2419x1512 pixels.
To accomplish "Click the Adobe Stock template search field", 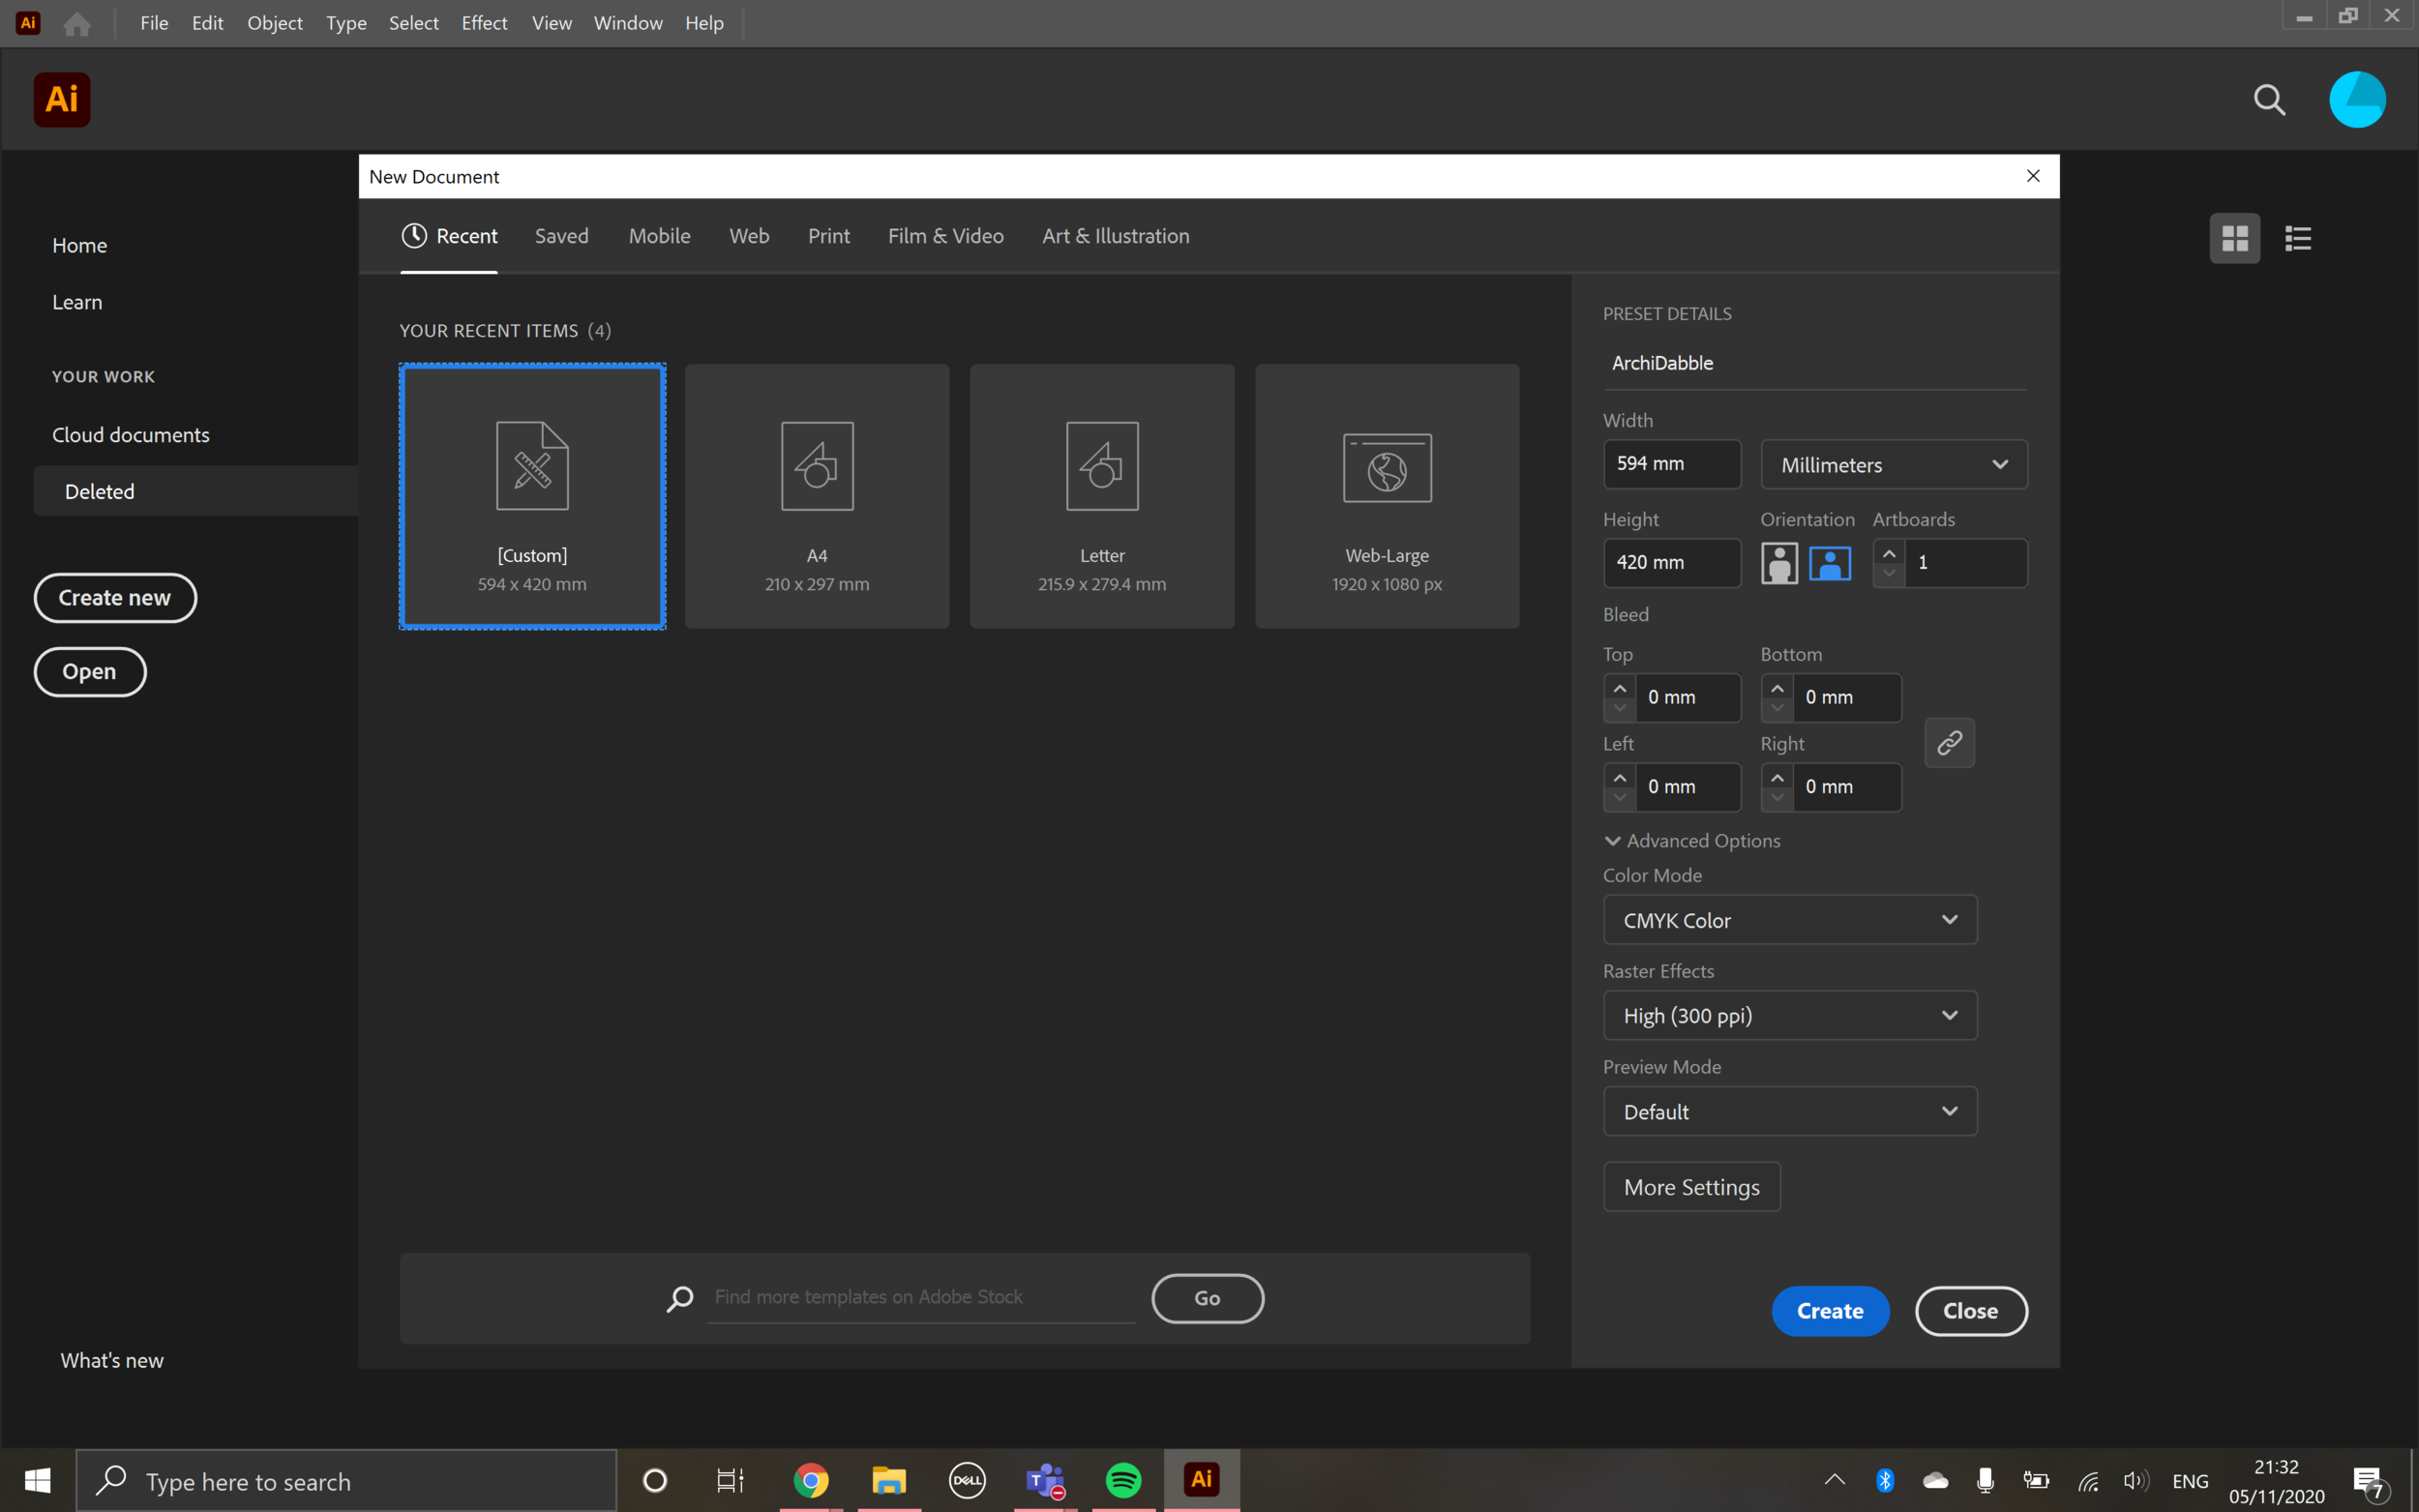I will (x=921, y=1298).
